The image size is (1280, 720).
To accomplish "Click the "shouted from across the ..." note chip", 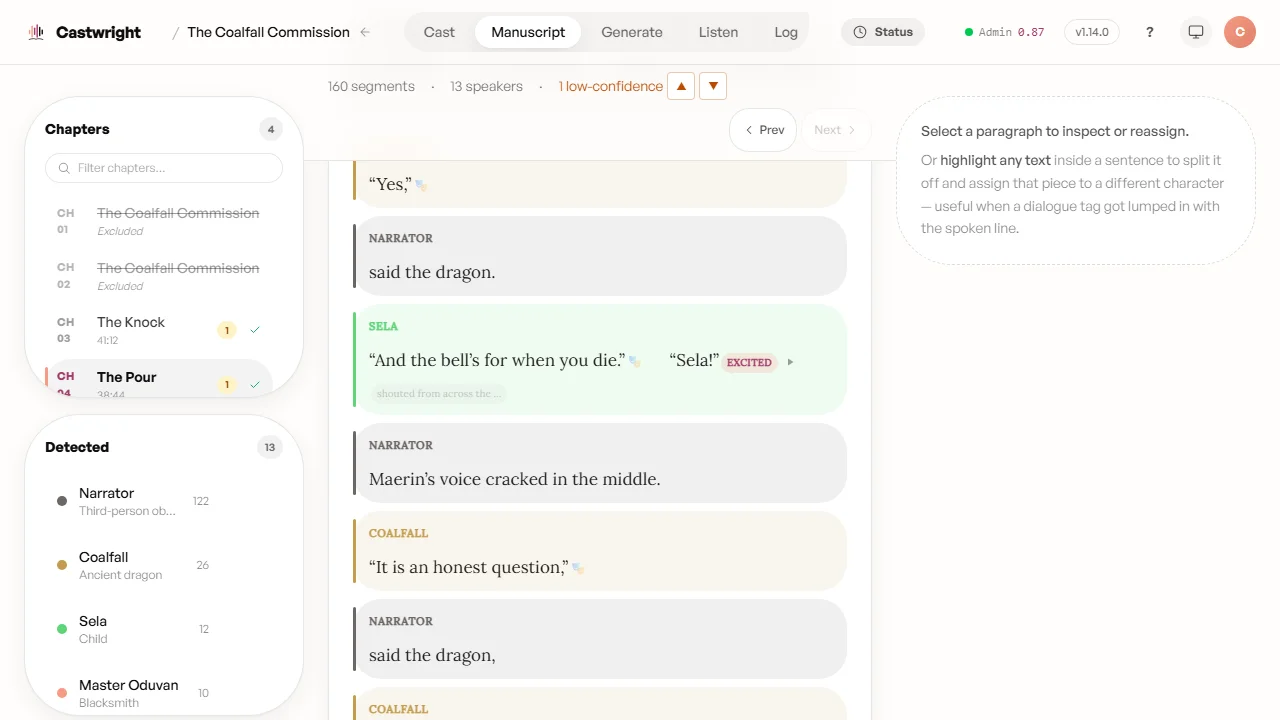I will click(x=439, y=394).
